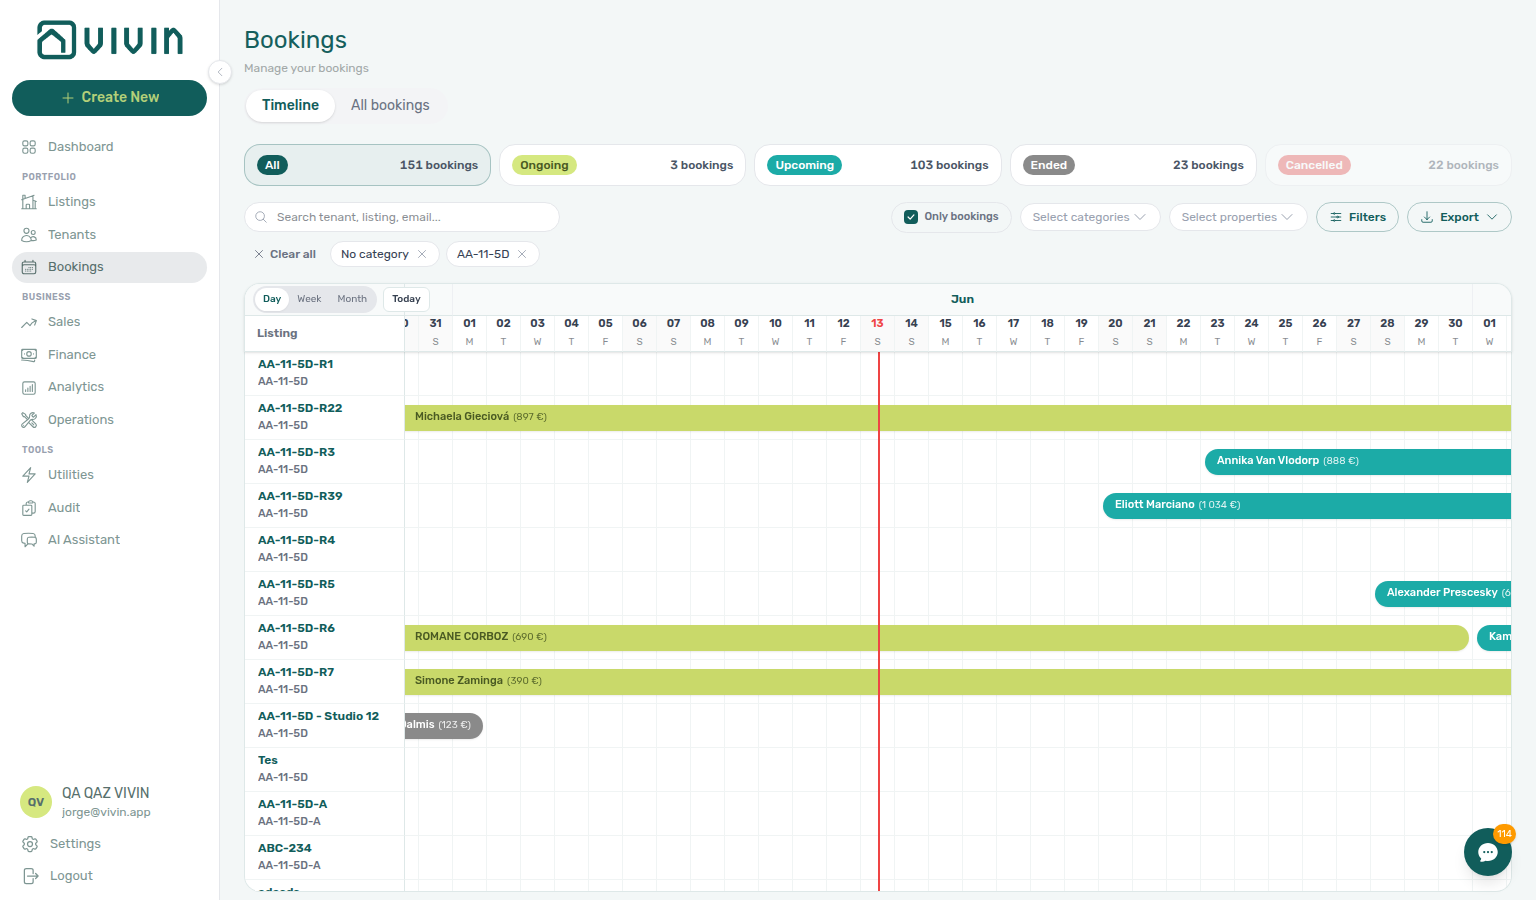This screenshot has width=1536, height=900.
Task: Select day 20 in timeline header
Action: (1115, 332)
